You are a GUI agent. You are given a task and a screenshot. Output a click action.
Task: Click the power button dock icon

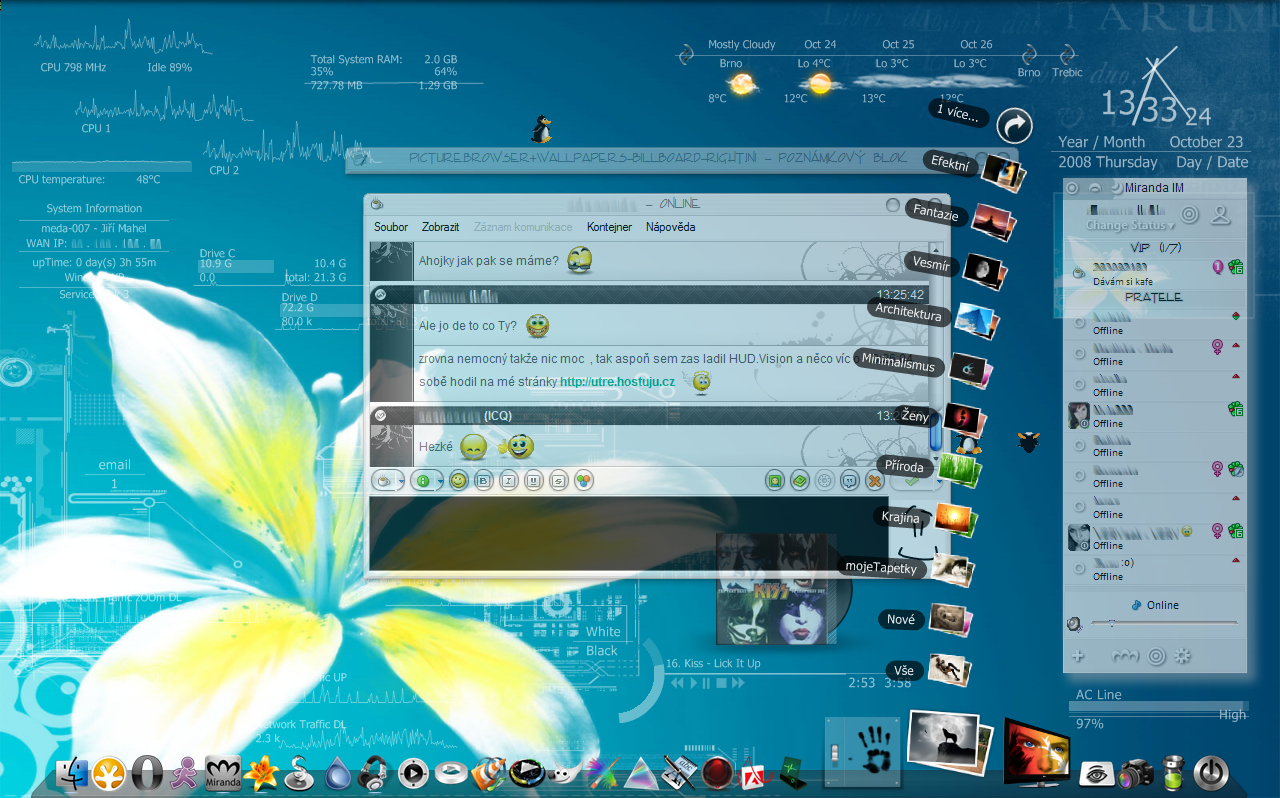pyautogui.click(x=1211, y=773)
